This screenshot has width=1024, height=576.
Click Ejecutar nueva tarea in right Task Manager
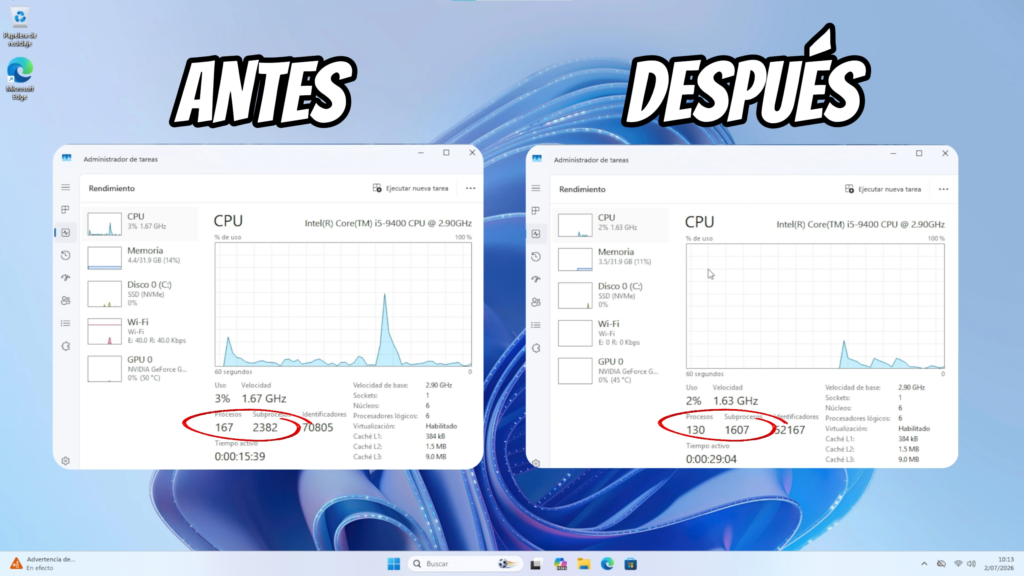(883, 189)
